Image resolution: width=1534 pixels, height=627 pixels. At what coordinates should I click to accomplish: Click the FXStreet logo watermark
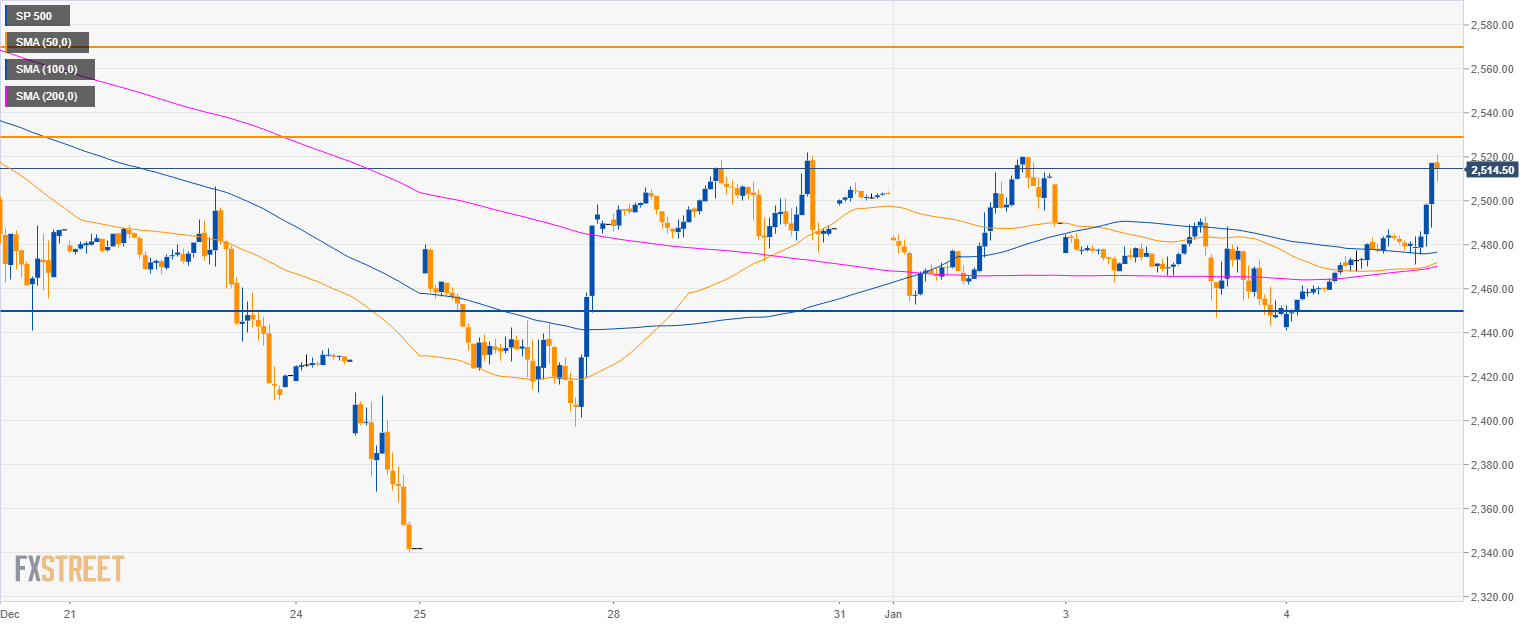click(x=69, y=569)
